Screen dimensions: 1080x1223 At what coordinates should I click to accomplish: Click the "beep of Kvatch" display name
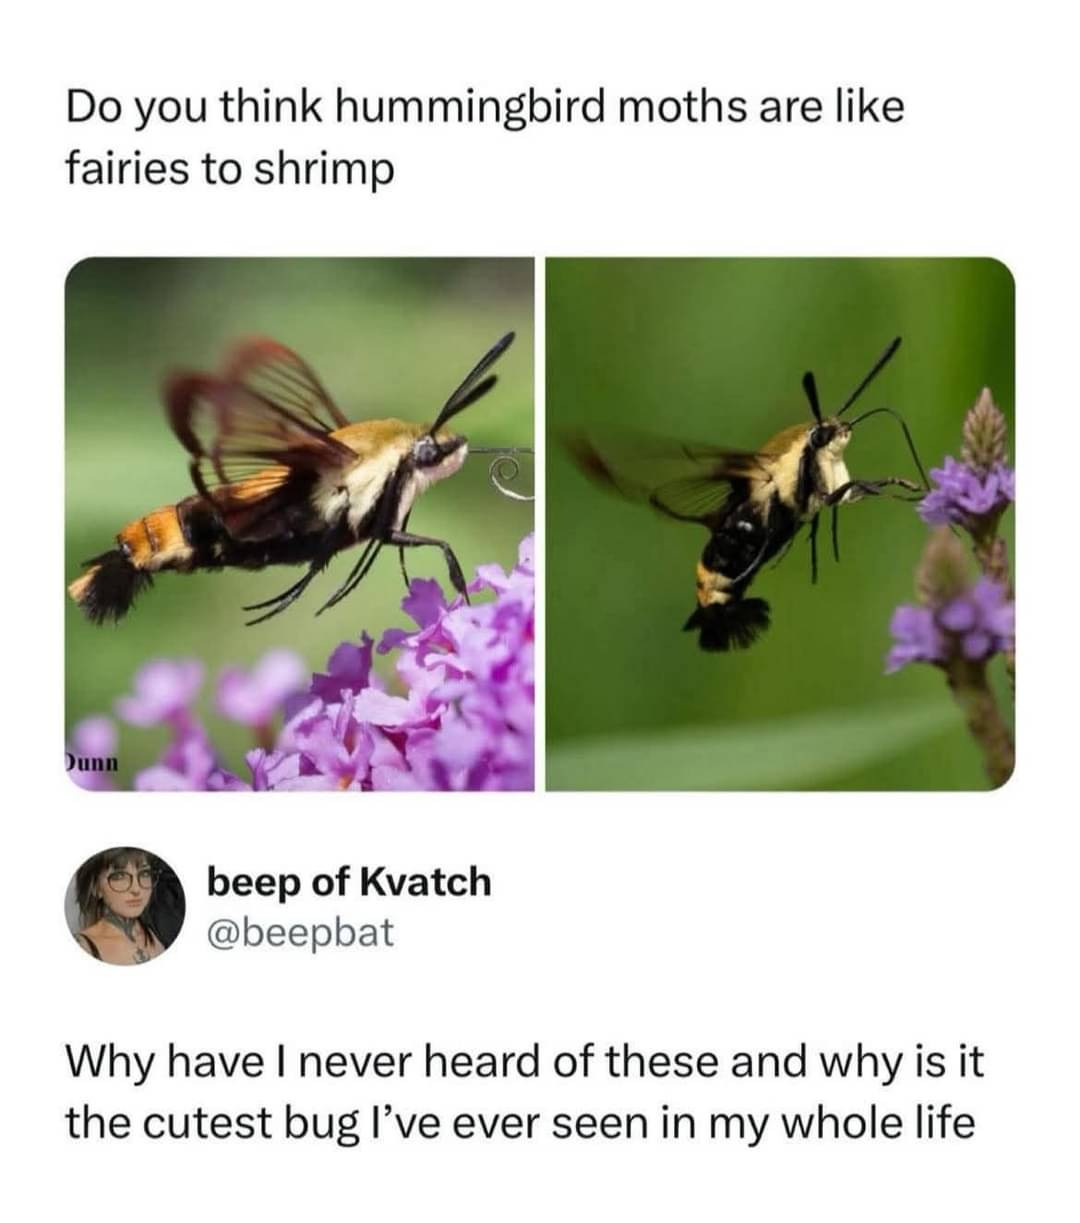pos(349,882)
